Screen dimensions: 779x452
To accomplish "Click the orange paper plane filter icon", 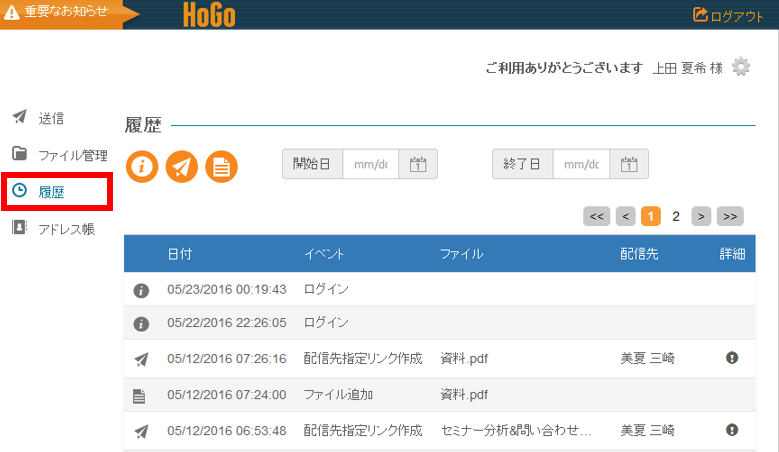I will [x=181, y=166].
